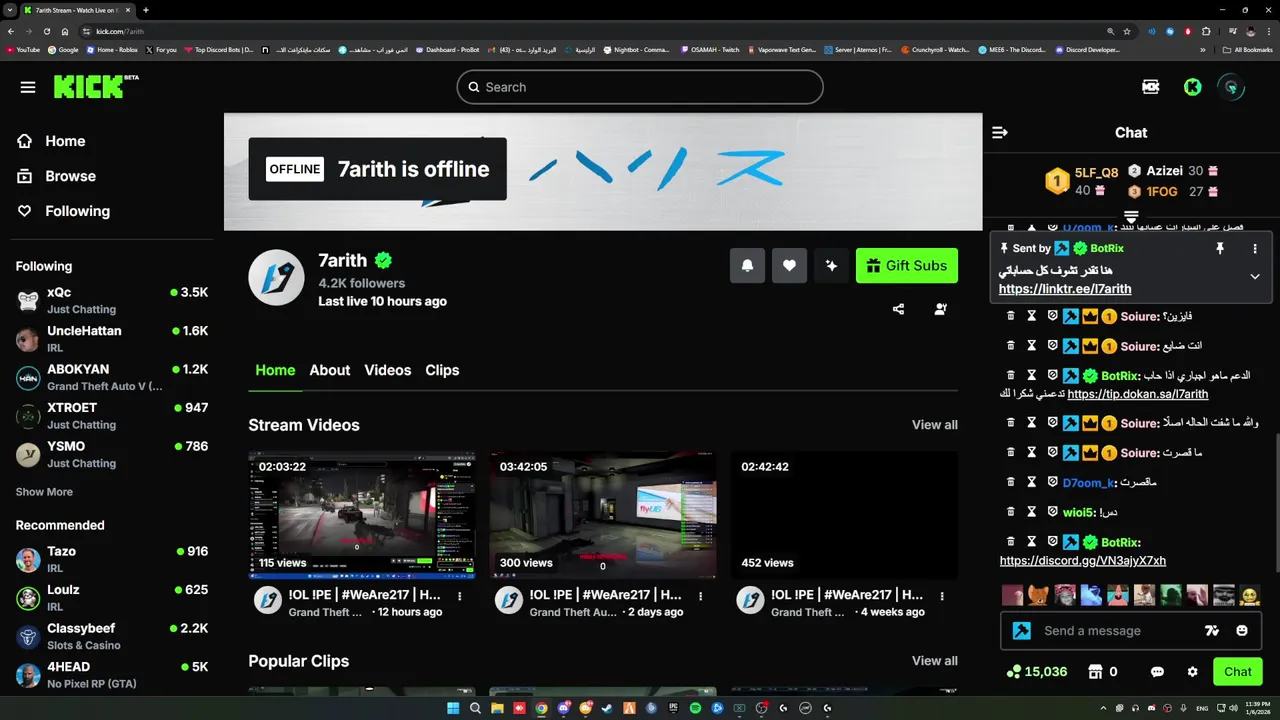Click the Search field
Screen dimensions: 1280x720
click(x=640, y=87)
